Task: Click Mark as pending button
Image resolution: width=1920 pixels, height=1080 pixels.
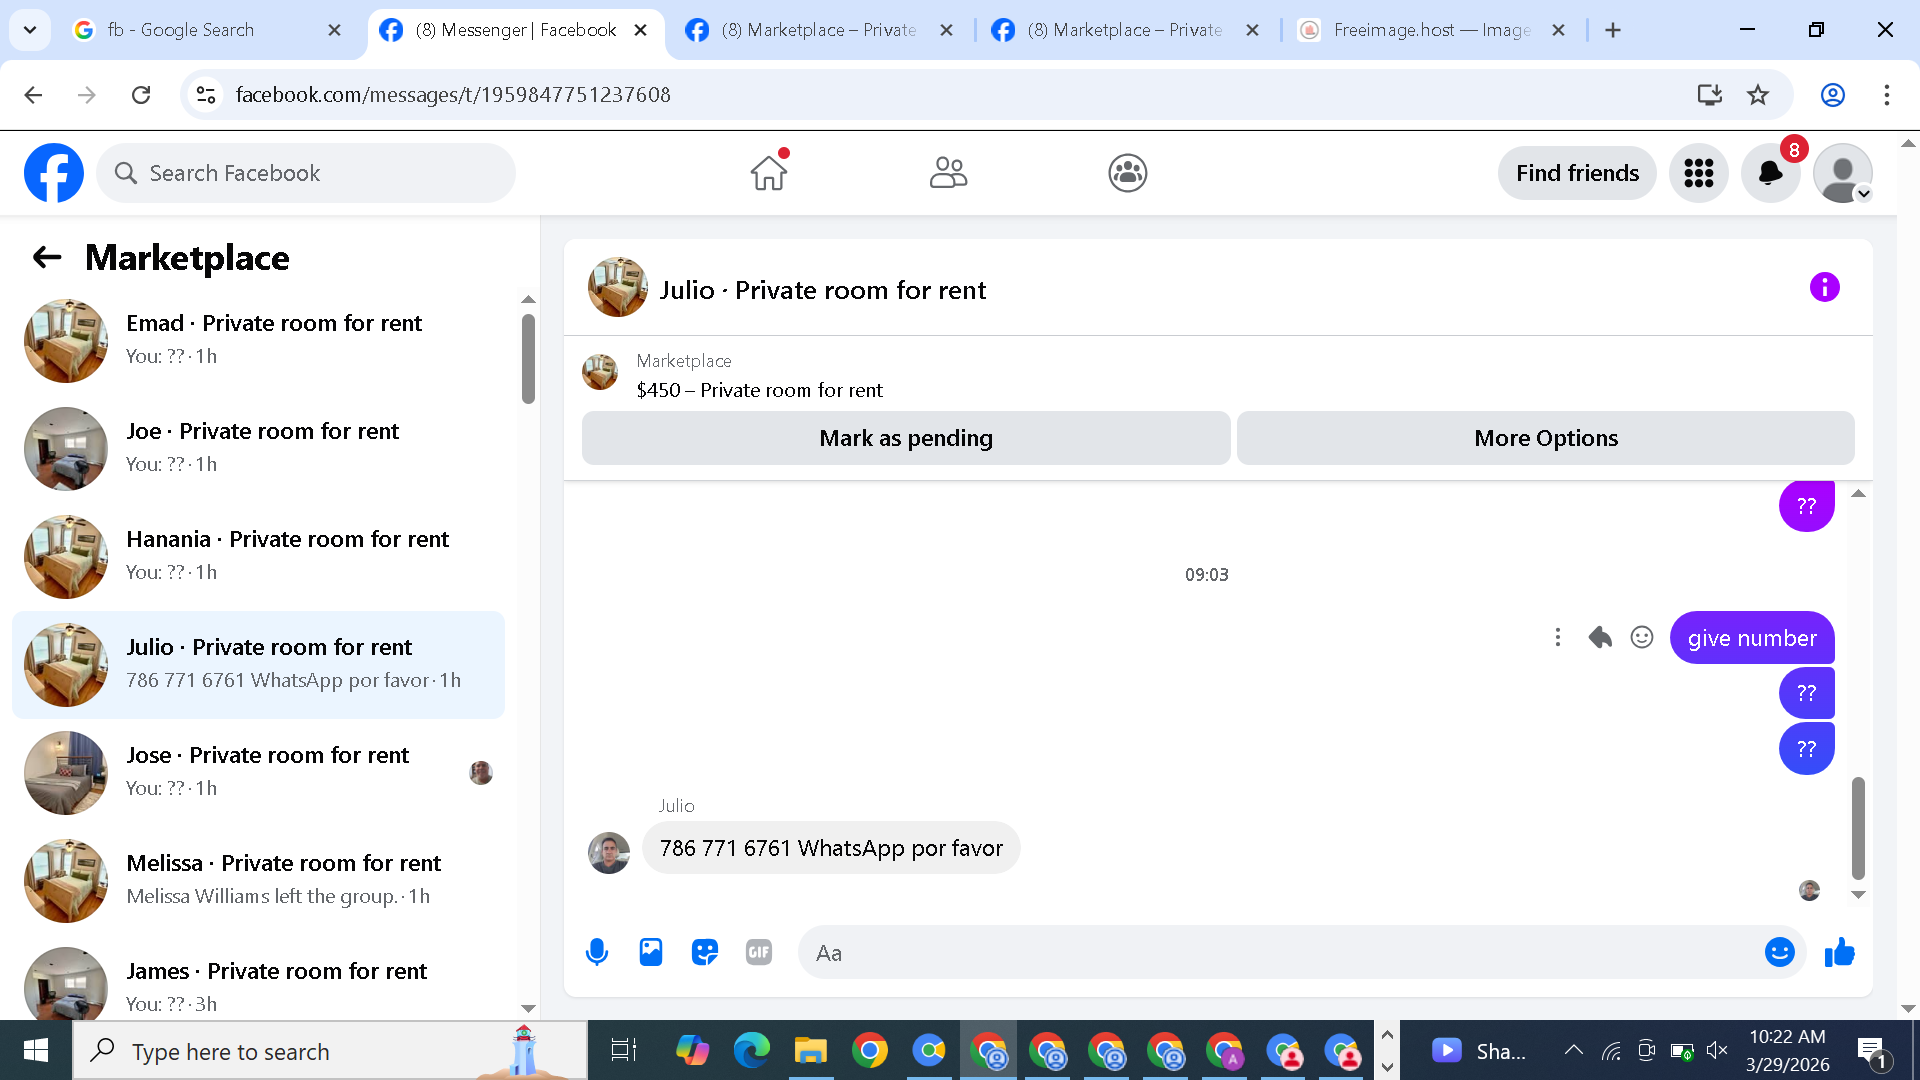Action: pyautogui.click(x=906, y=438)
